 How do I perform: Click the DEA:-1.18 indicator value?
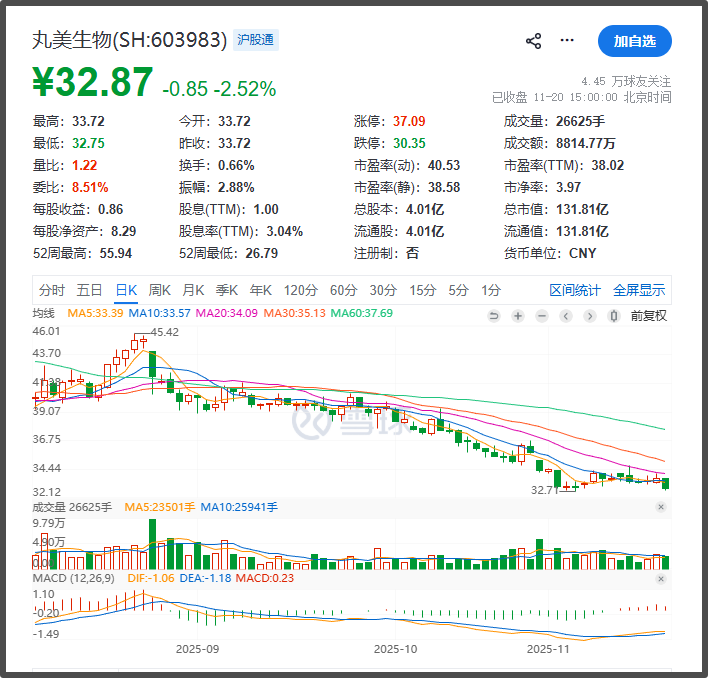coord(205,578)
